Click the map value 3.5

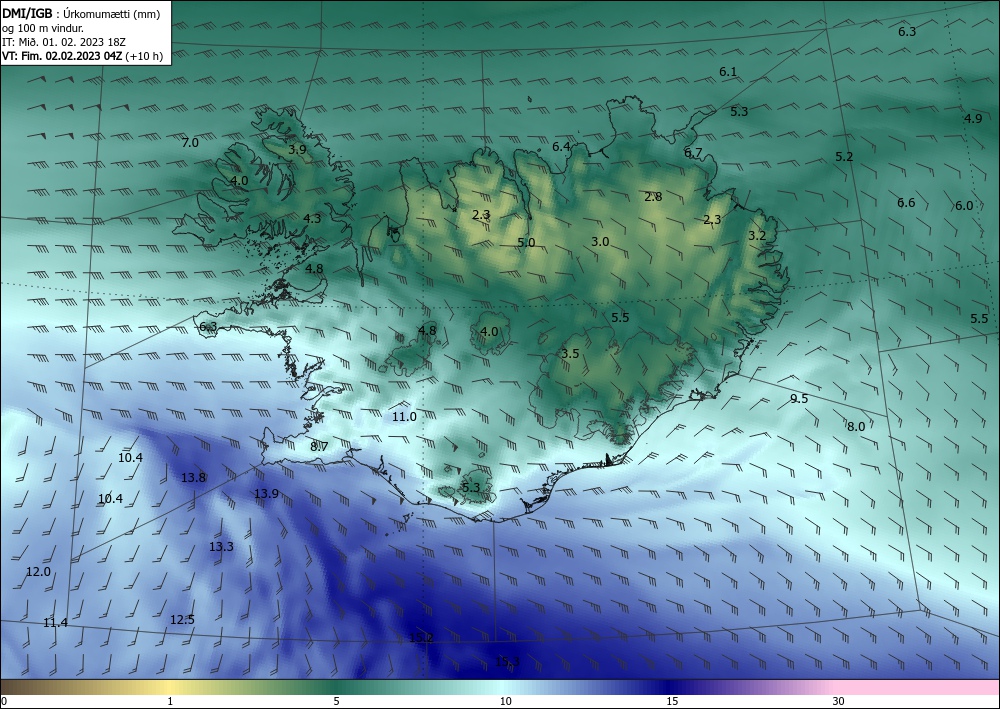click(570, 353)
